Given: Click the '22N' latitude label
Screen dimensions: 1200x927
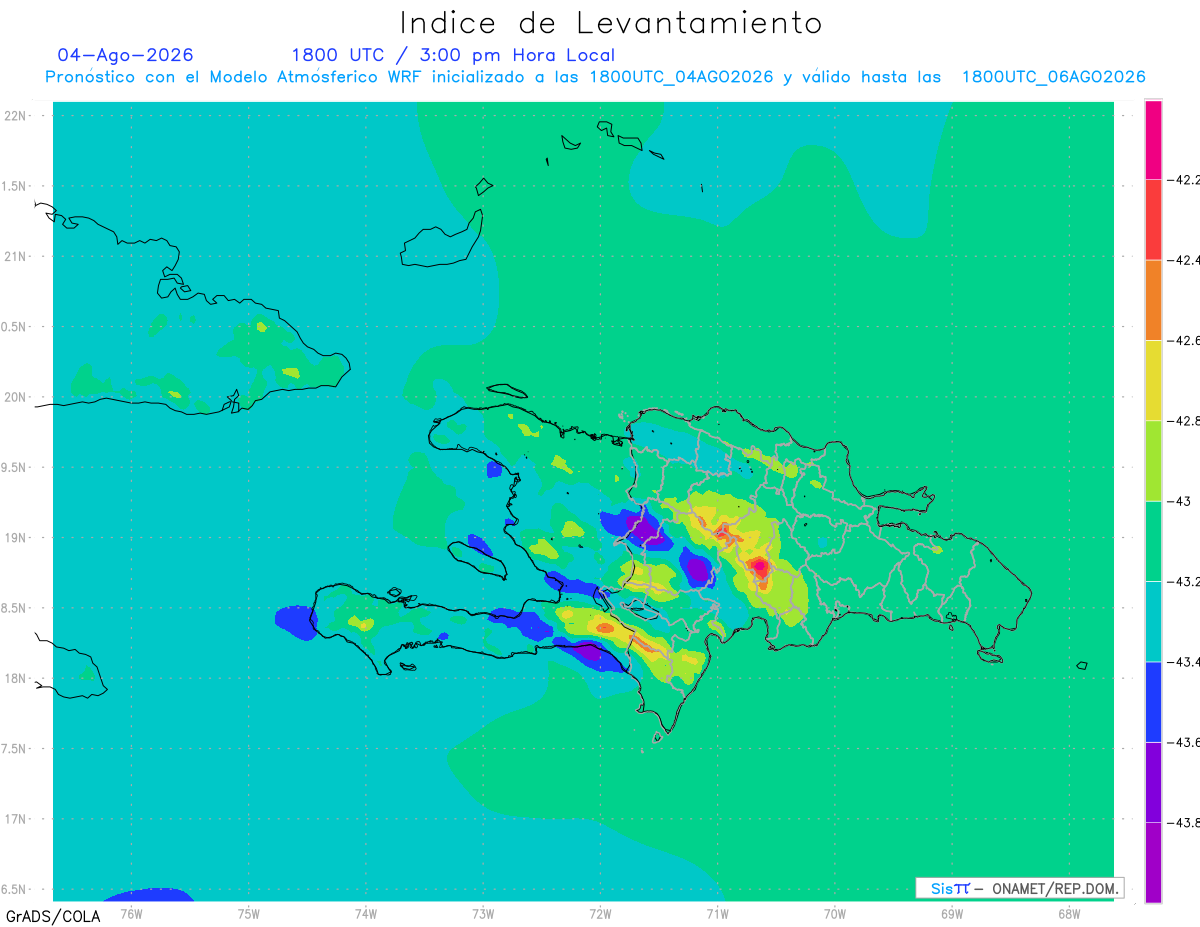Looking at the screenshot, I should point(15,116).
